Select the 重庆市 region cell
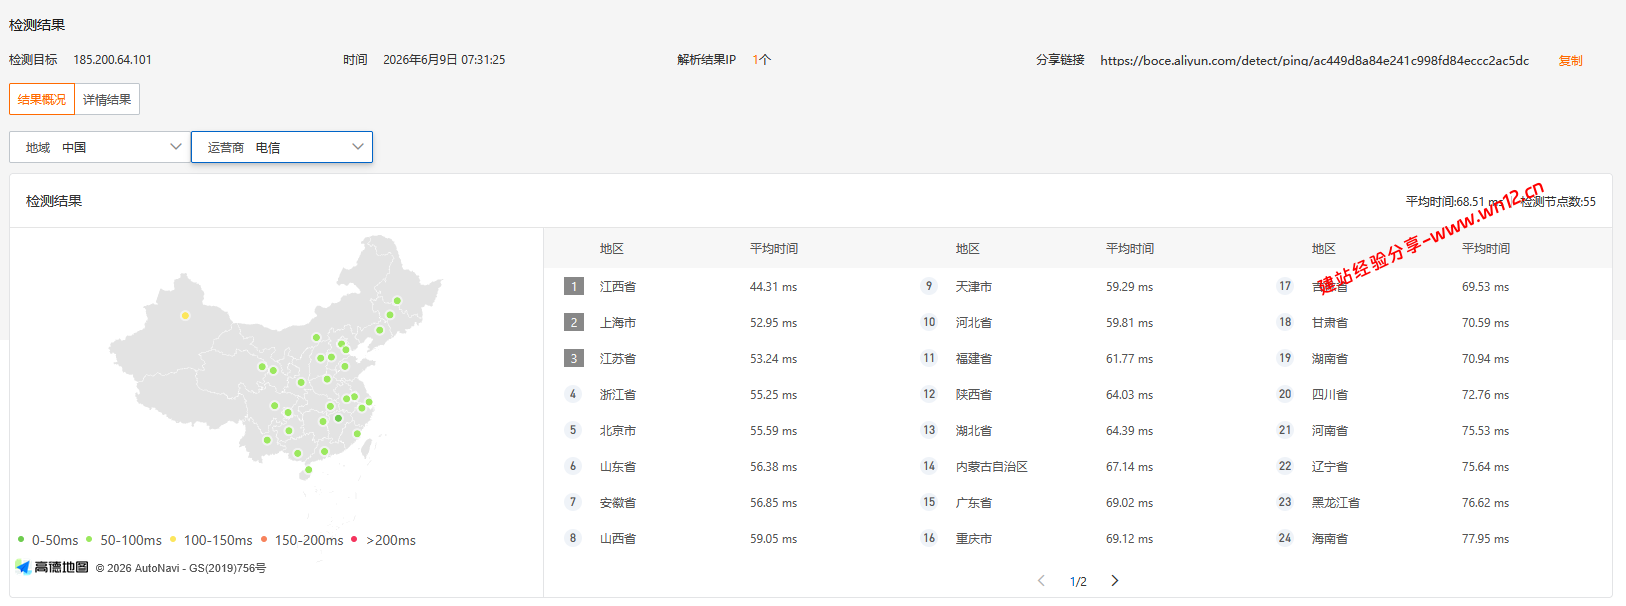The width and height of the screenshot is (1626, 606). coord(974,539)
